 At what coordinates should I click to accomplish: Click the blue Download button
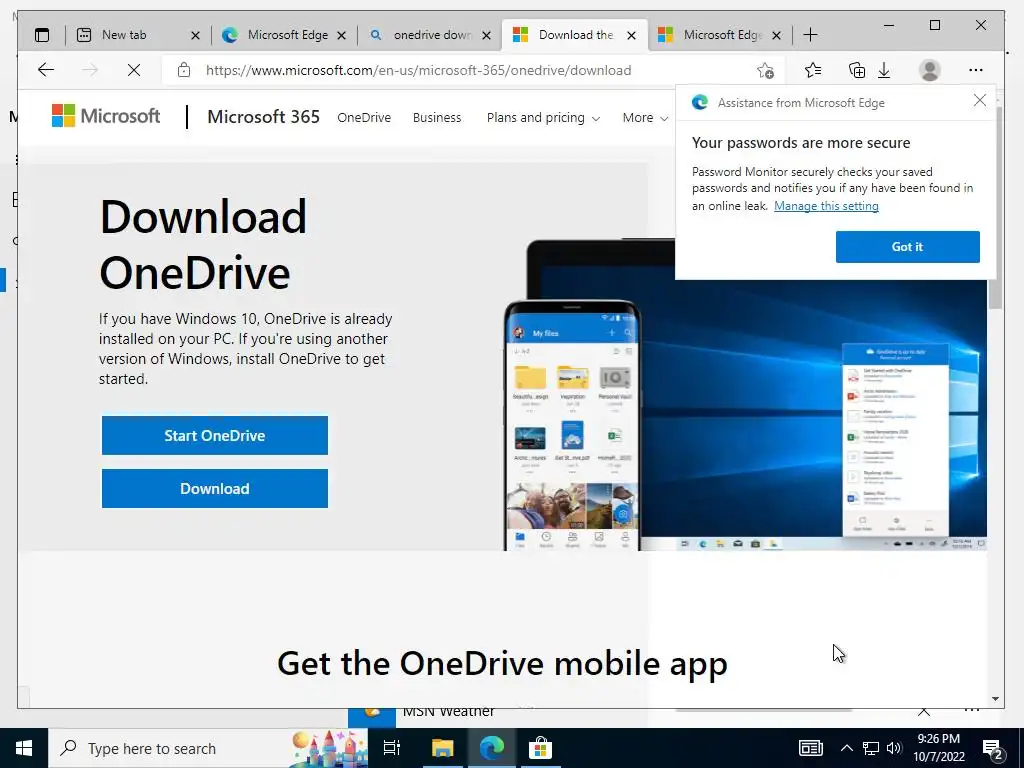click(215, 488)
